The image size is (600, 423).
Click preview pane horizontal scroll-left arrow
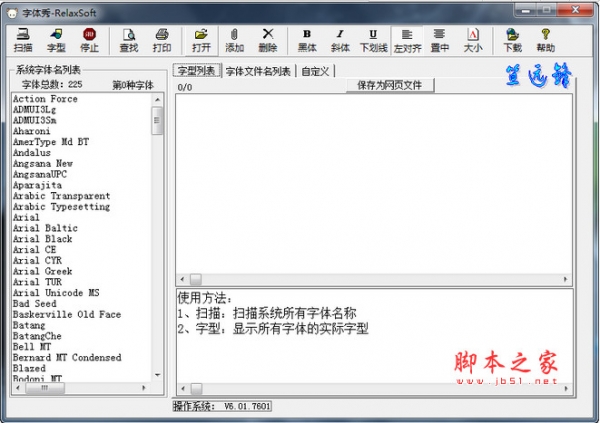(183, 279)
